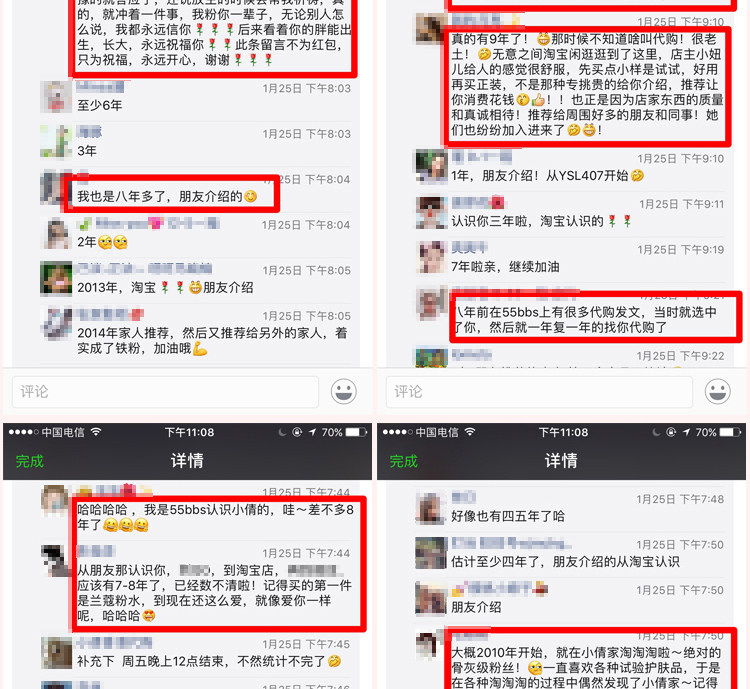
Task: Open avatar beside 好像也有四五年了哈 comment
Action: pos(431,507)
